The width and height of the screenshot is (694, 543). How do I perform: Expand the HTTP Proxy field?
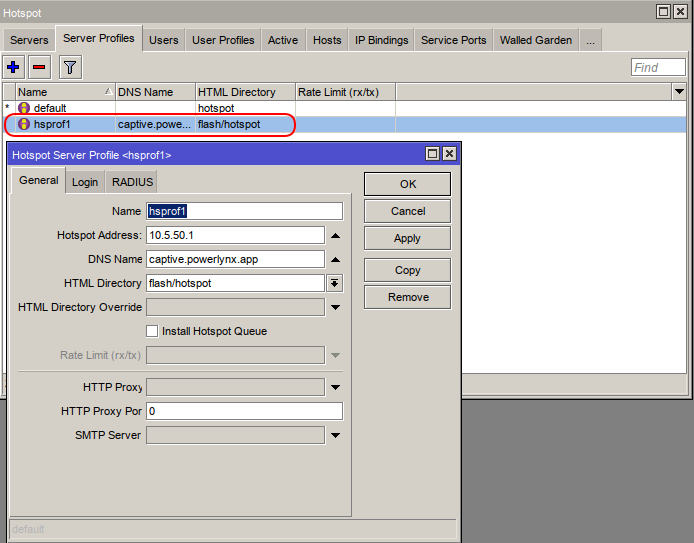(x=335, y=387)
